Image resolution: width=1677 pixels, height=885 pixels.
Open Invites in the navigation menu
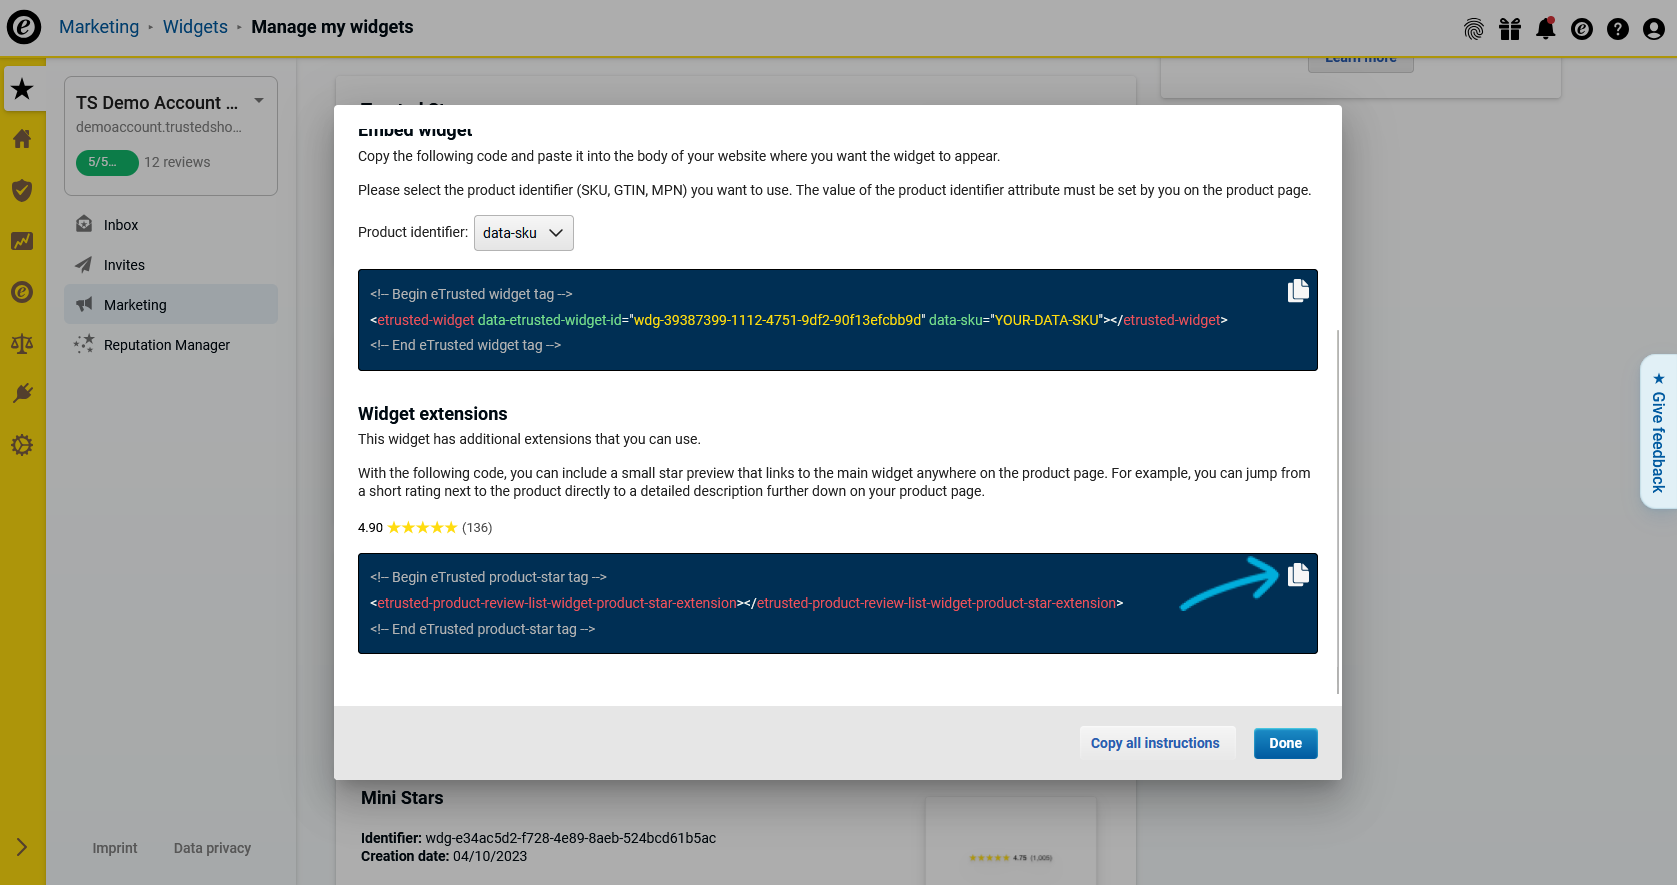point(171,265)
